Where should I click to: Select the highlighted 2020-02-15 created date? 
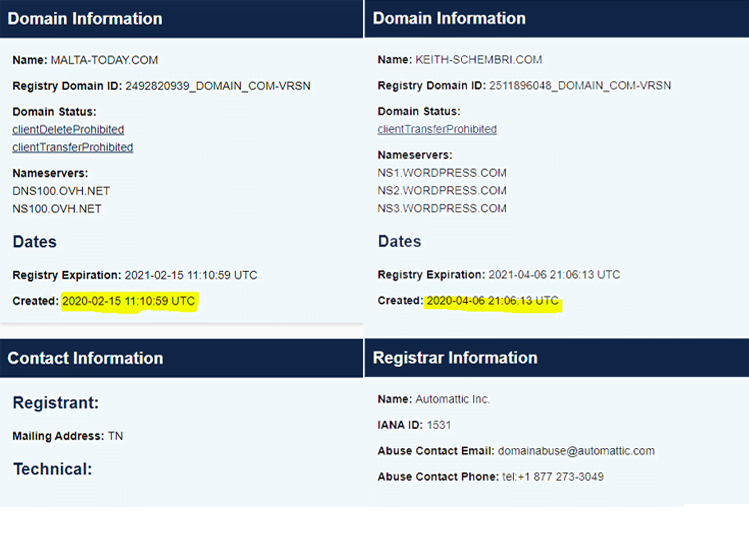[x=129, y=301]
